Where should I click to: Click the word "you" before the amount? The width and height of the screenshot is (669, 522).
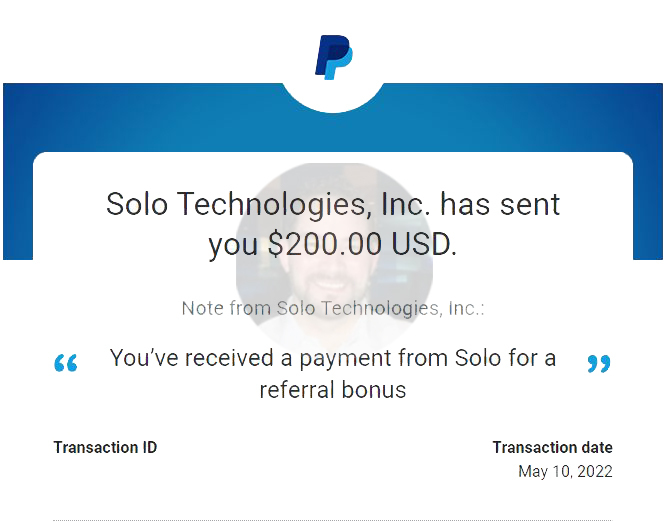coord(233,246)
